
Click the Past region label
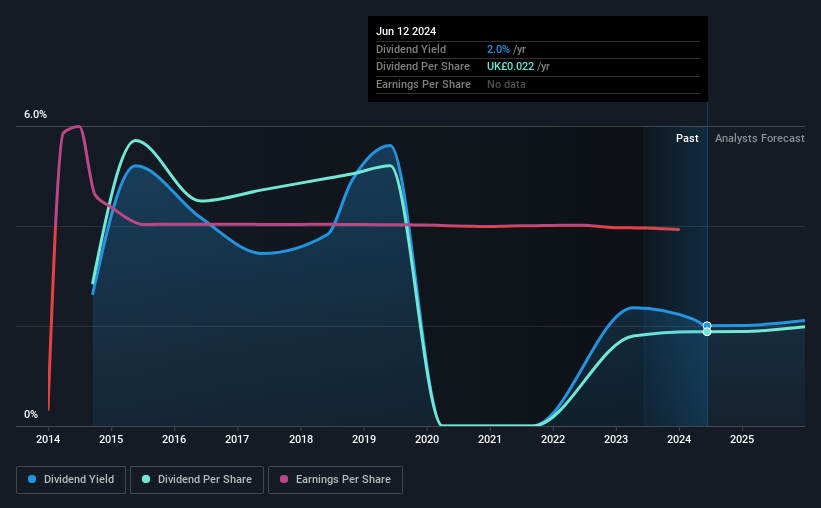(x=687, y=138)
